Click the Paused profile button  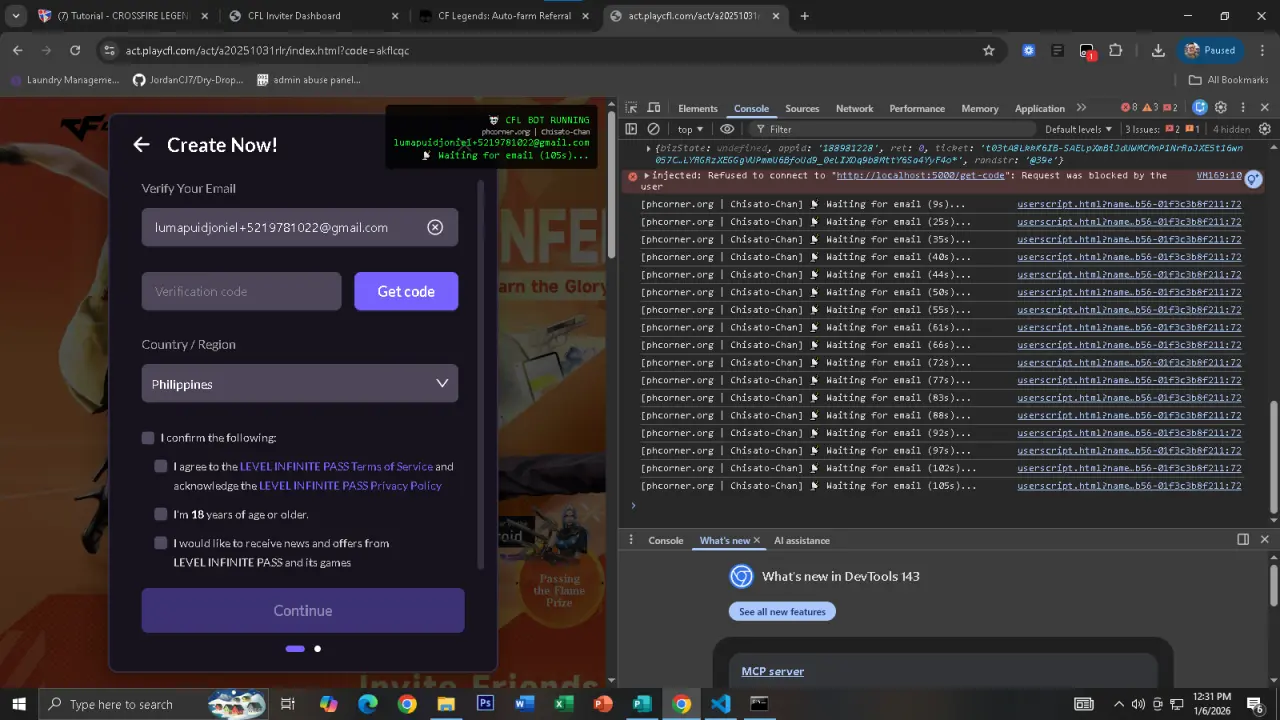[1211, 50]
